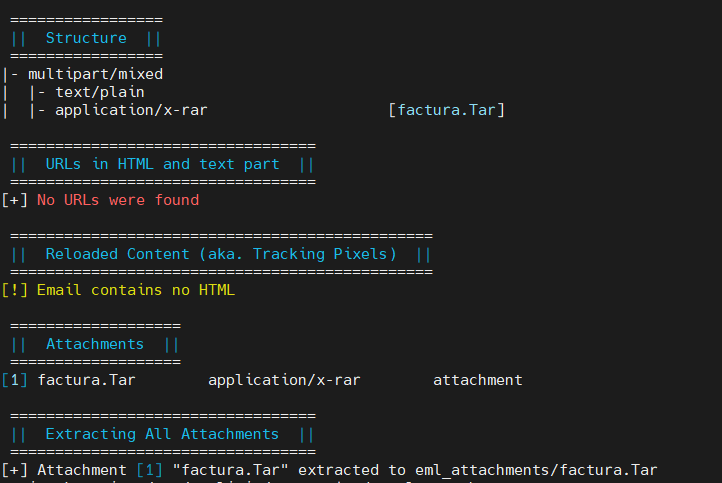This screenshot has height=483, width=722.
Task: Click the '[+]' marker before 'No URLs'
Action: click(14, 200)
